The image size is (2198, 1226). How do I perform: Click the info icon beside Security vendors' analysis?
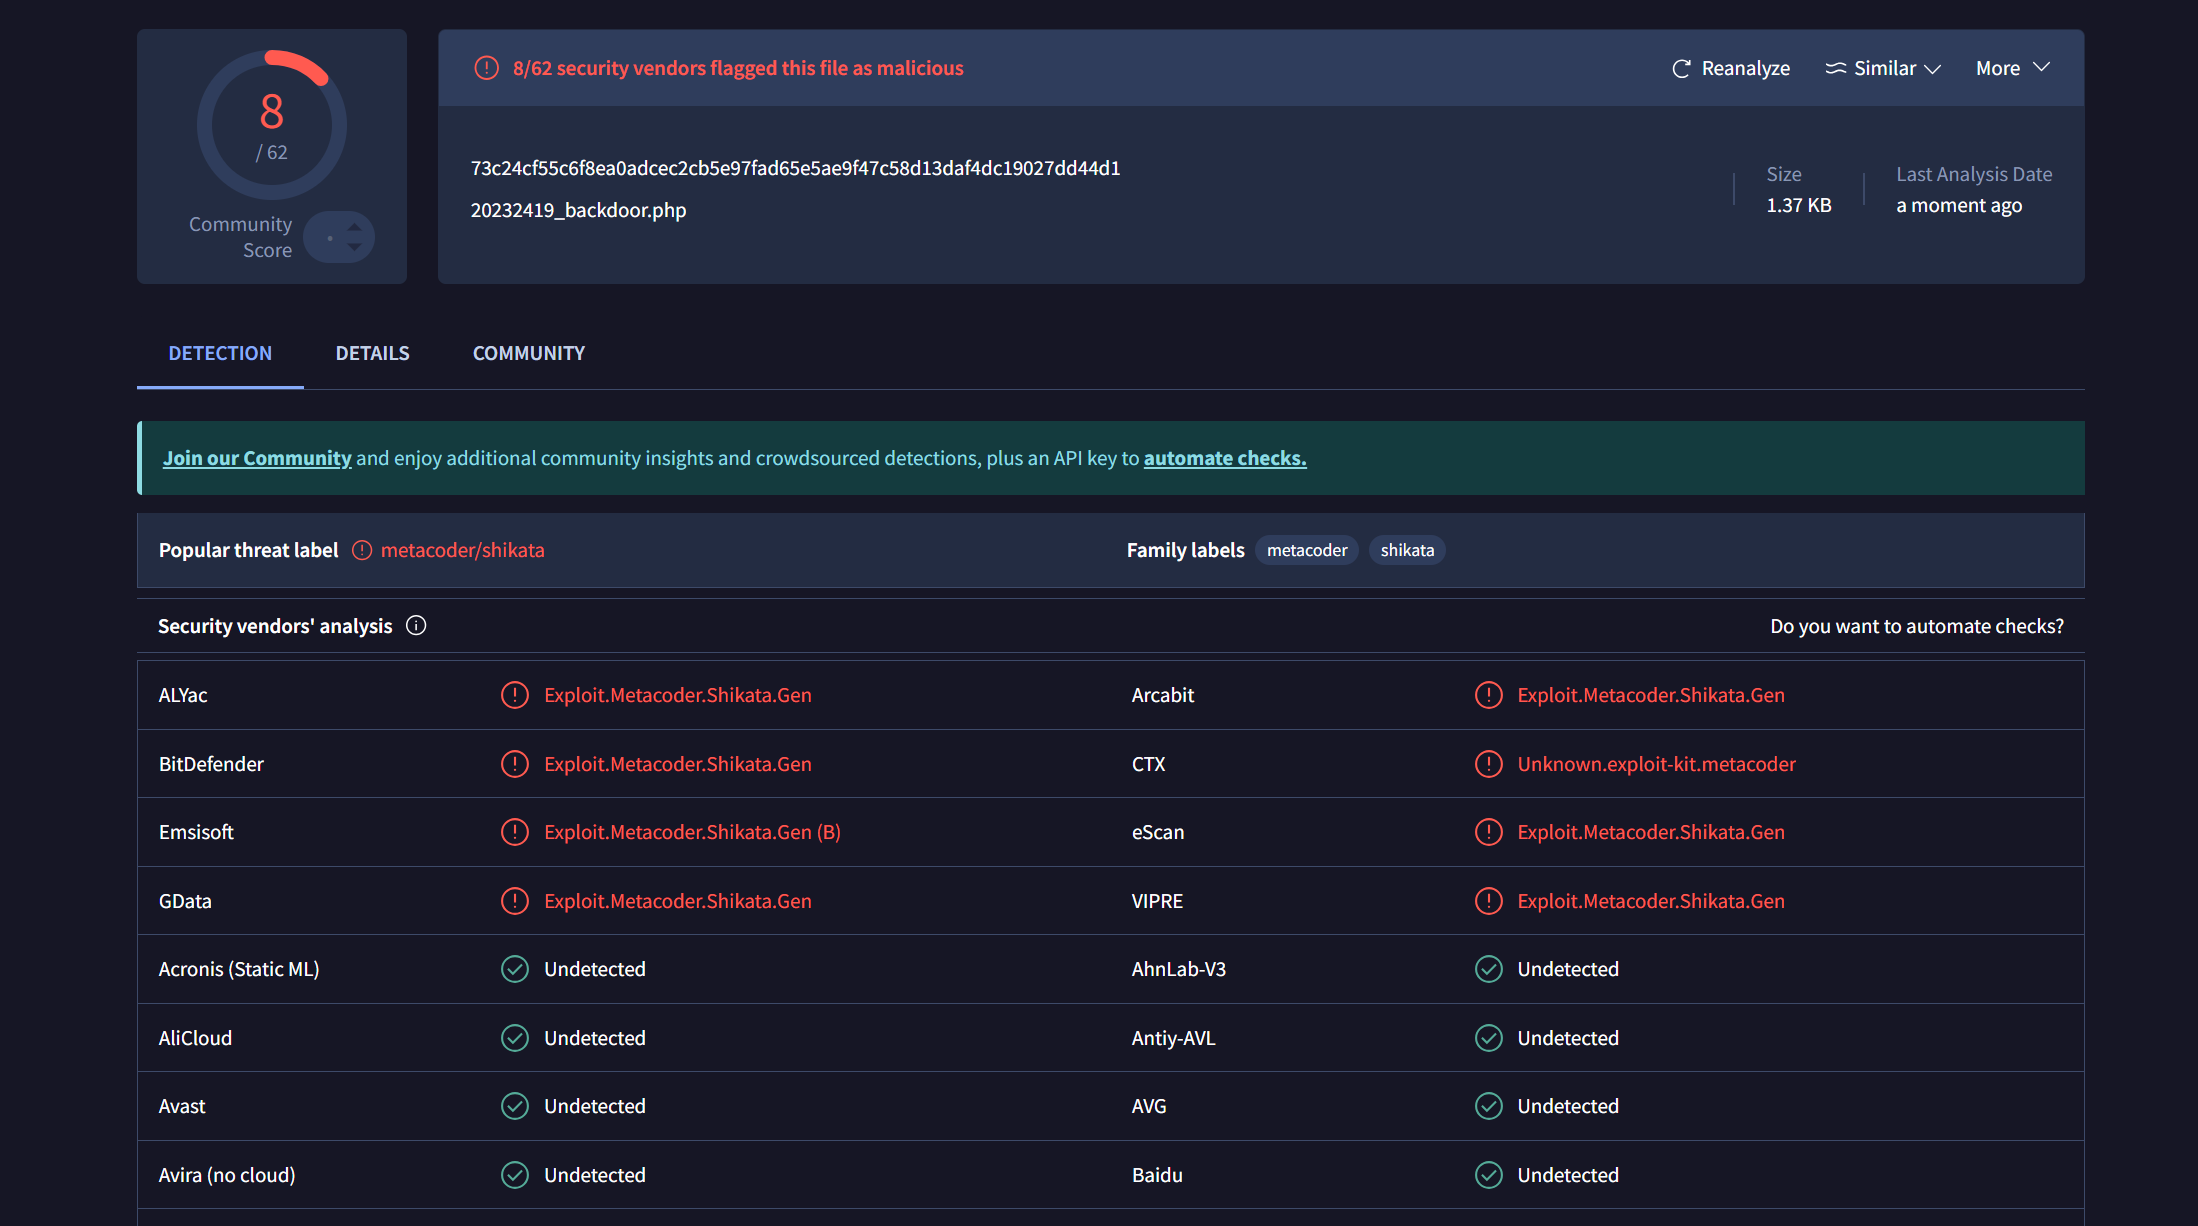[416, 625]
